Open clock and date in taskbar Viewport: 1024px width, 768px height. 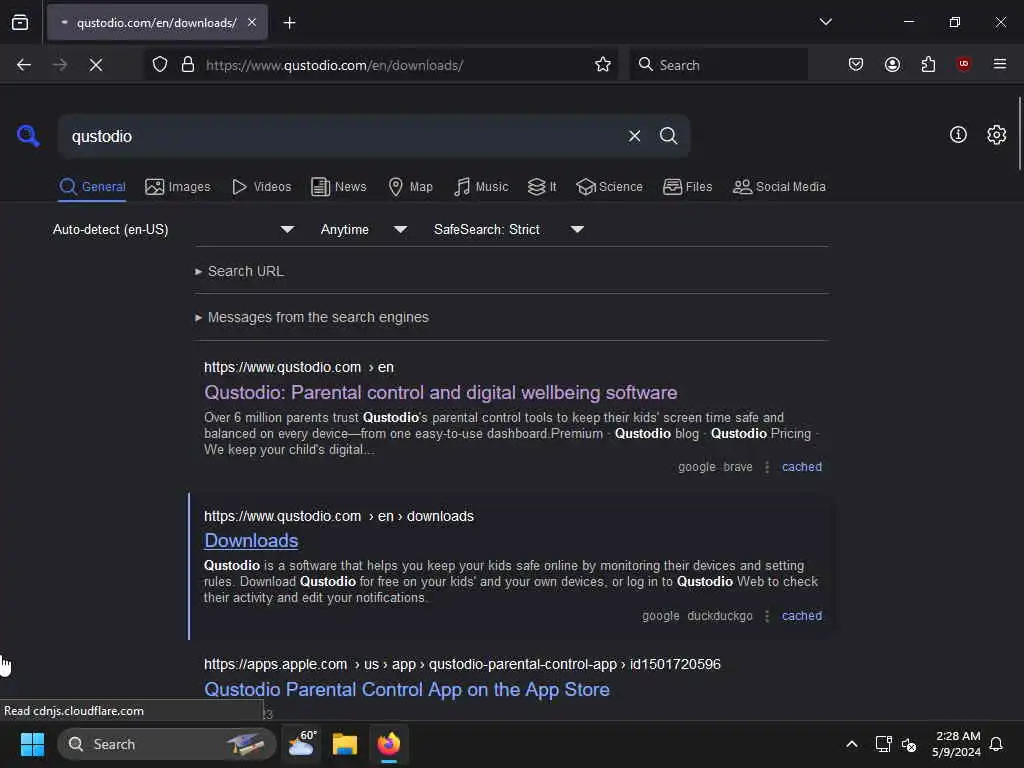pos(957,744)
